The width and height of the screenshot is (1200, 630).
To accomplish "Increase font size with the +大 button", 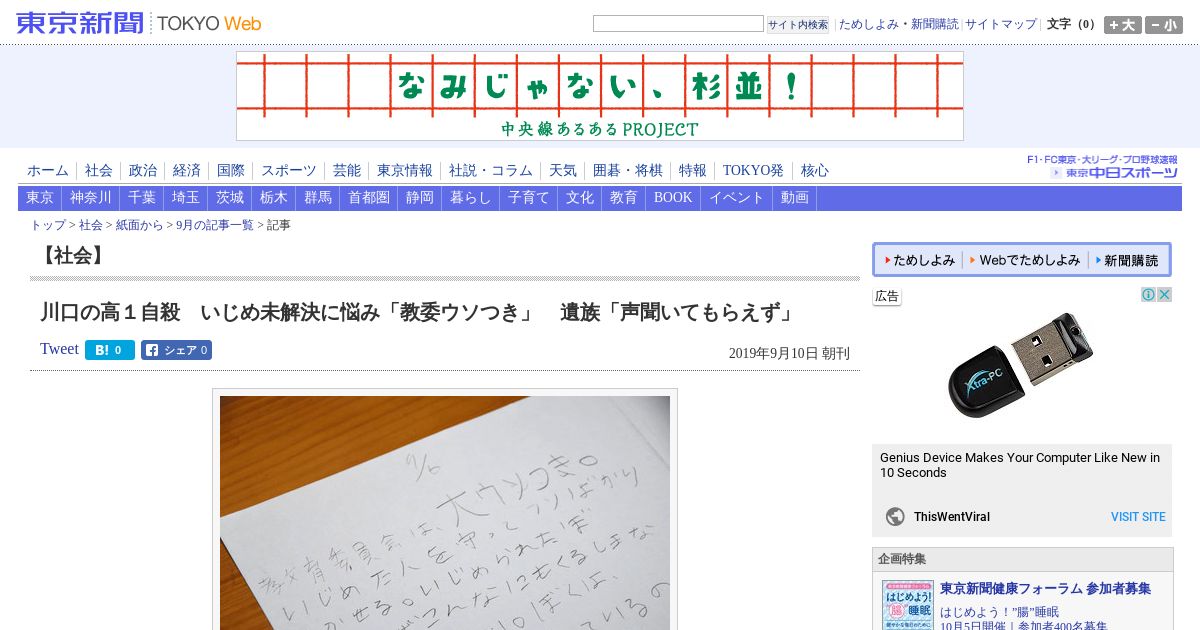I will pos(1122,25).
